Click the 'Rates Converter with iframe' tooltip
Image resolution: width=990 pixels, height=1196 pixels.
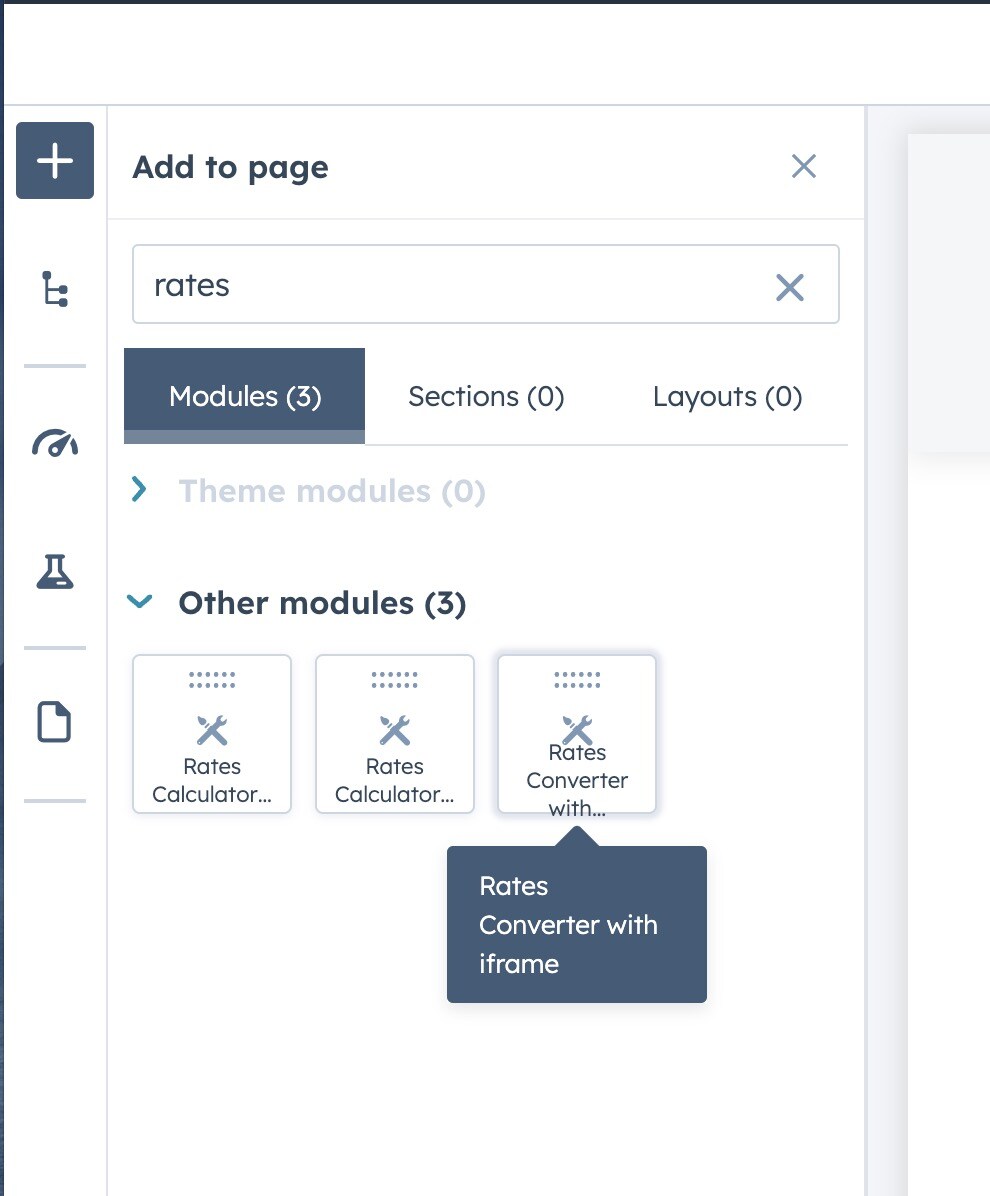(576, 925)
